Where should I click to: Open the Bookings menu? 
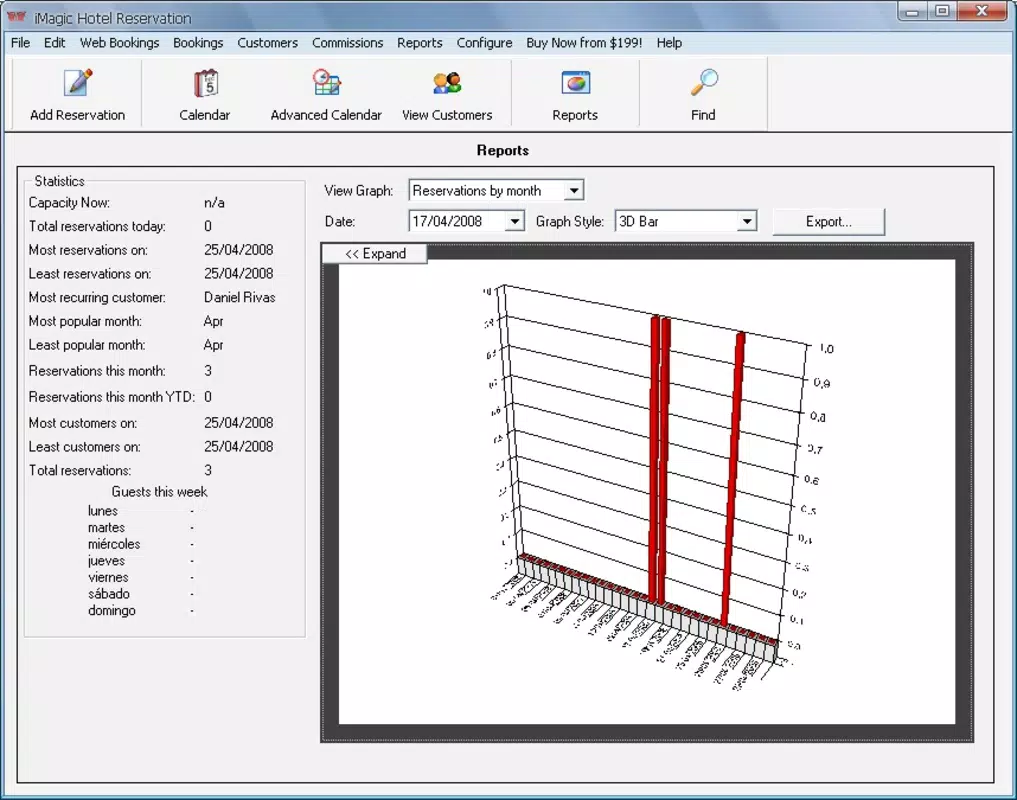[198, 43]
